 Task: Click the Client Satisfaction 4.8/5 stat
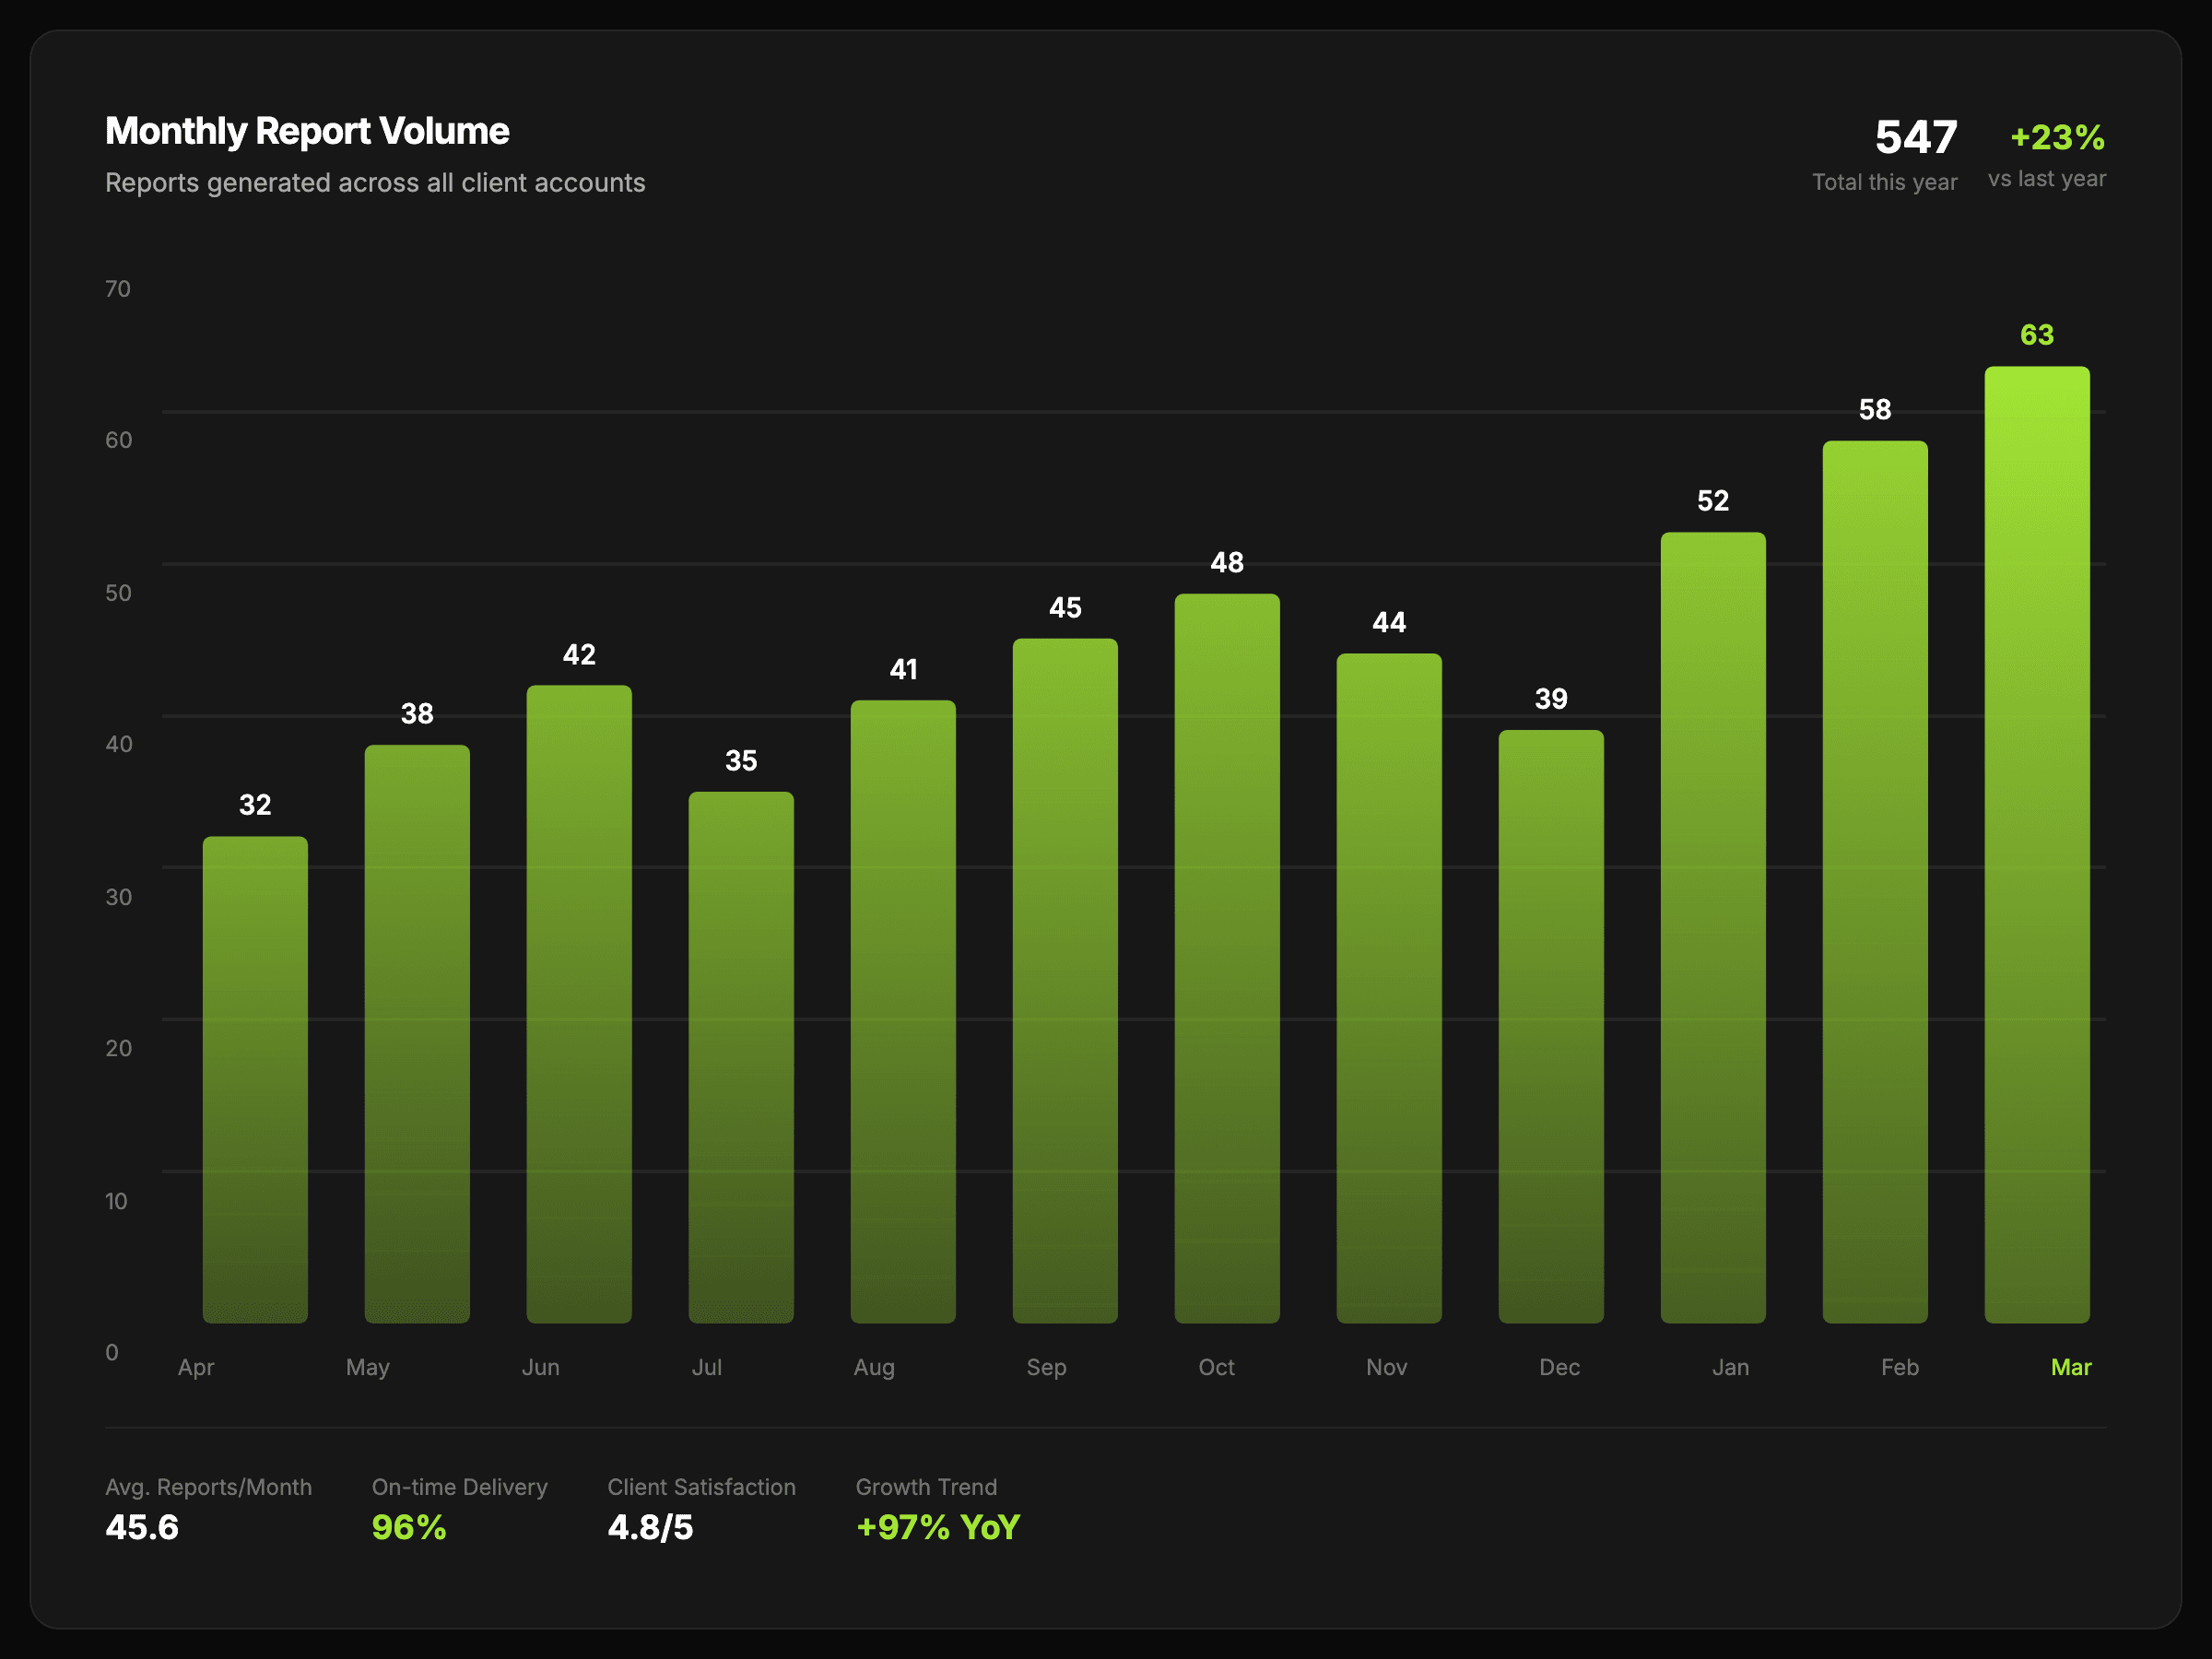coord(650,1527)
